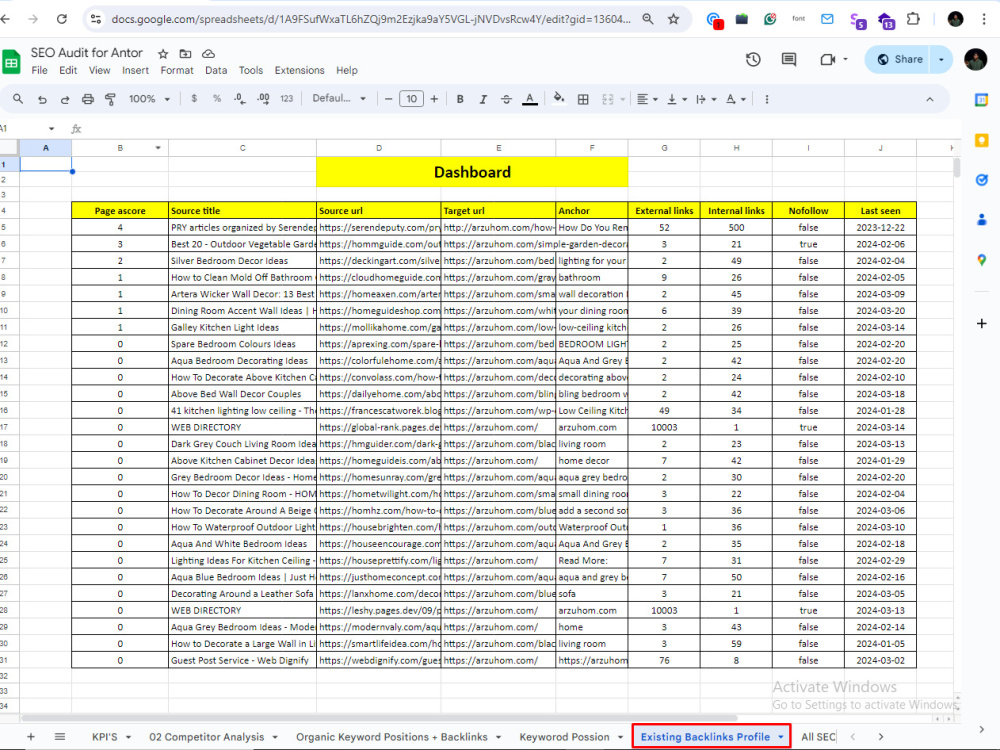Image resolution: width=1000 pixels, height=750 pixels.
Task: Open the Extensions menu
Action: point(300,70)
